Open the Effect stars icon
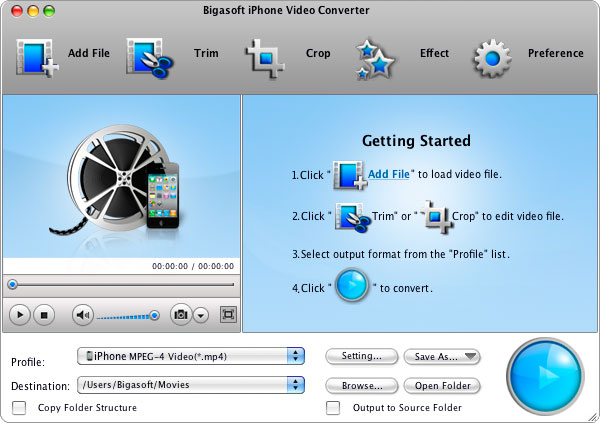This screenshot has height=423, width=600. 375,59
